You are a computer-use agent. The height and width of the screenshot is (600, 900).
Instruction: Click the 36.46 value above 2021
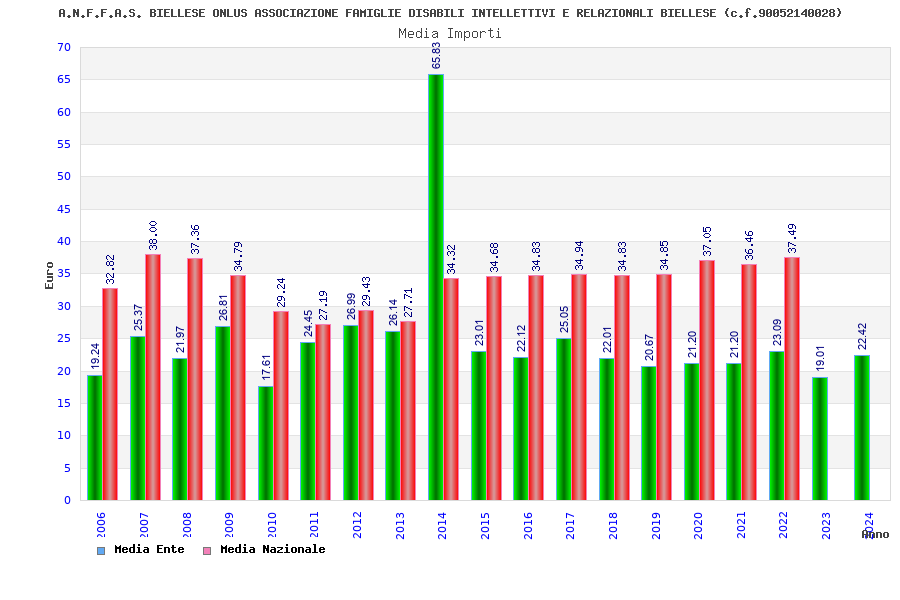point(749,245)
